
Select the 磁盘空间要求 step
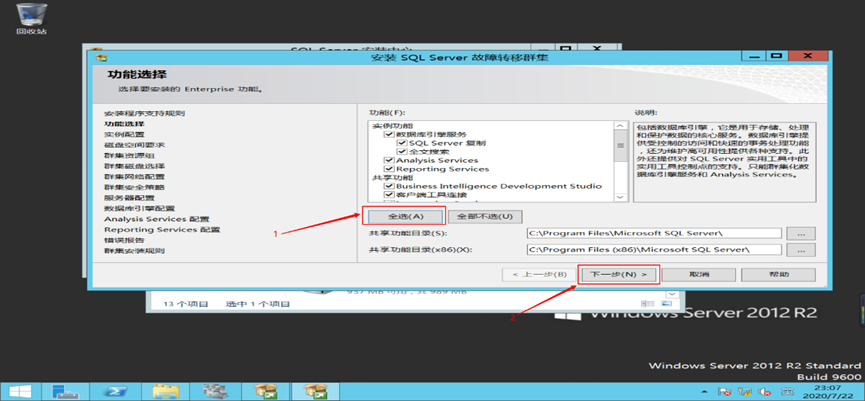click(134, 145)
